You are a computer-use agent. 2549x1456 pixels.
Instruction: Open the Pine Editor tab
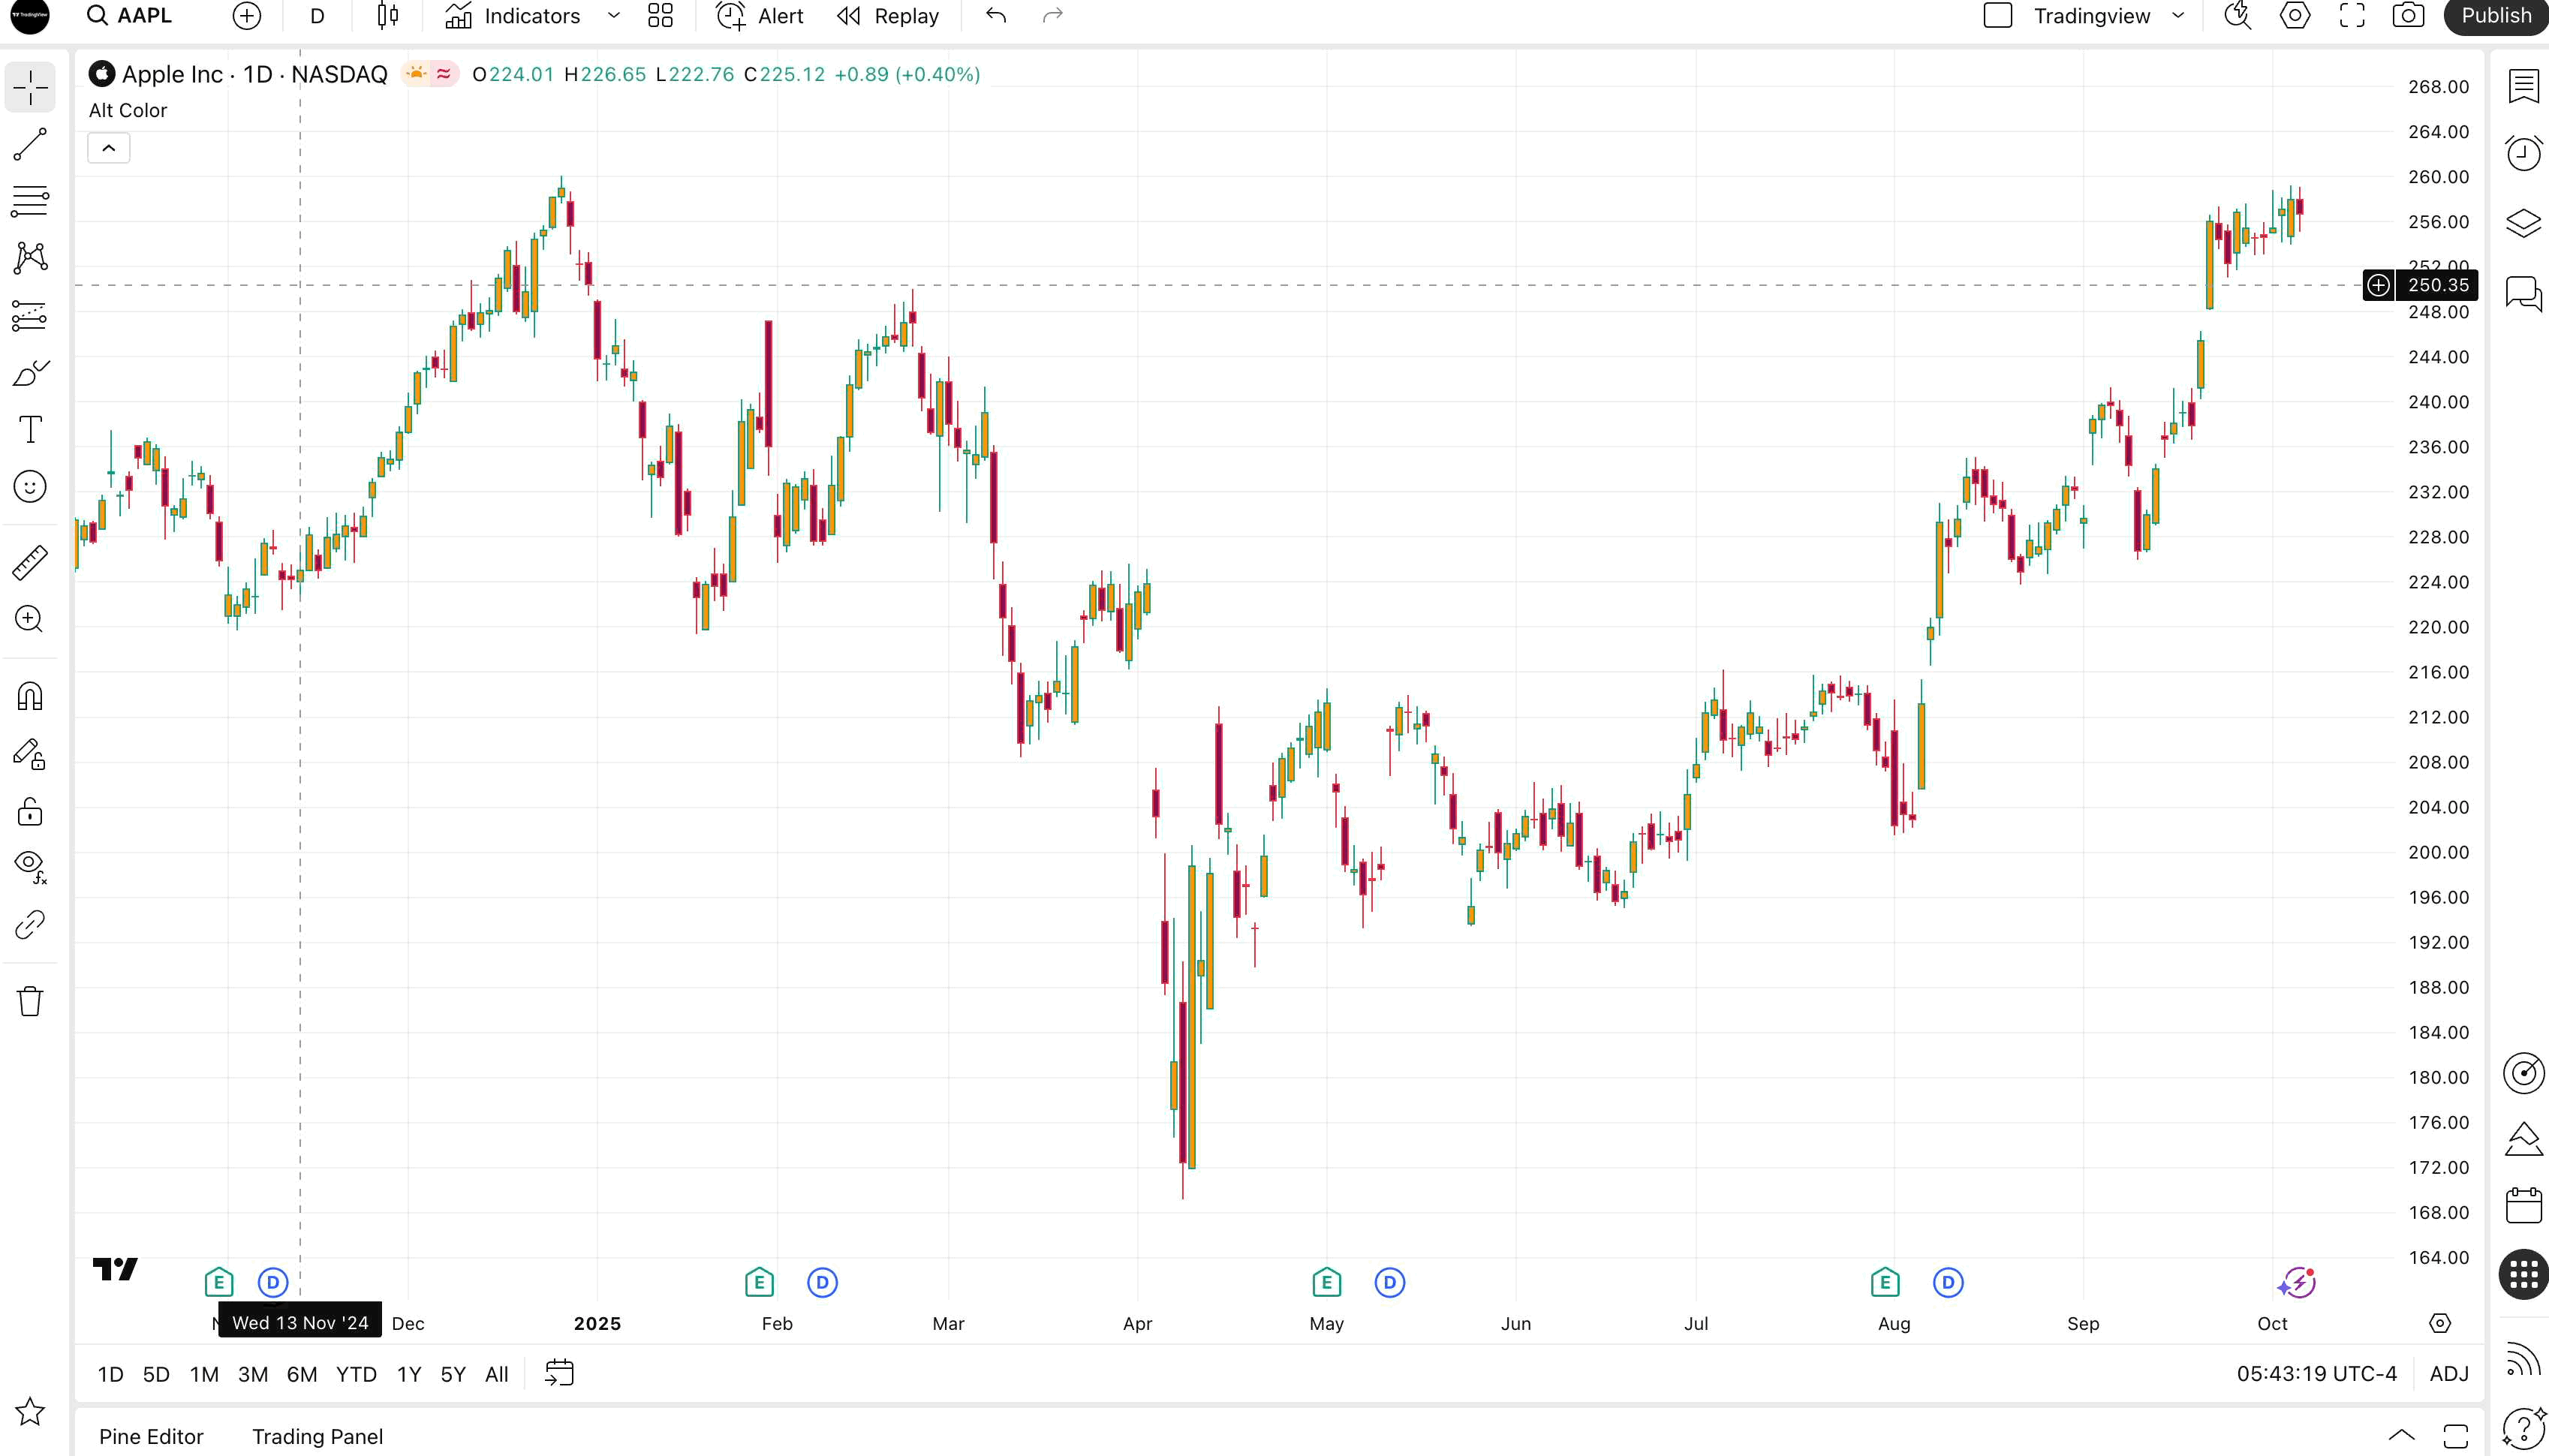pyautogui.click(x=151, y=1437)
